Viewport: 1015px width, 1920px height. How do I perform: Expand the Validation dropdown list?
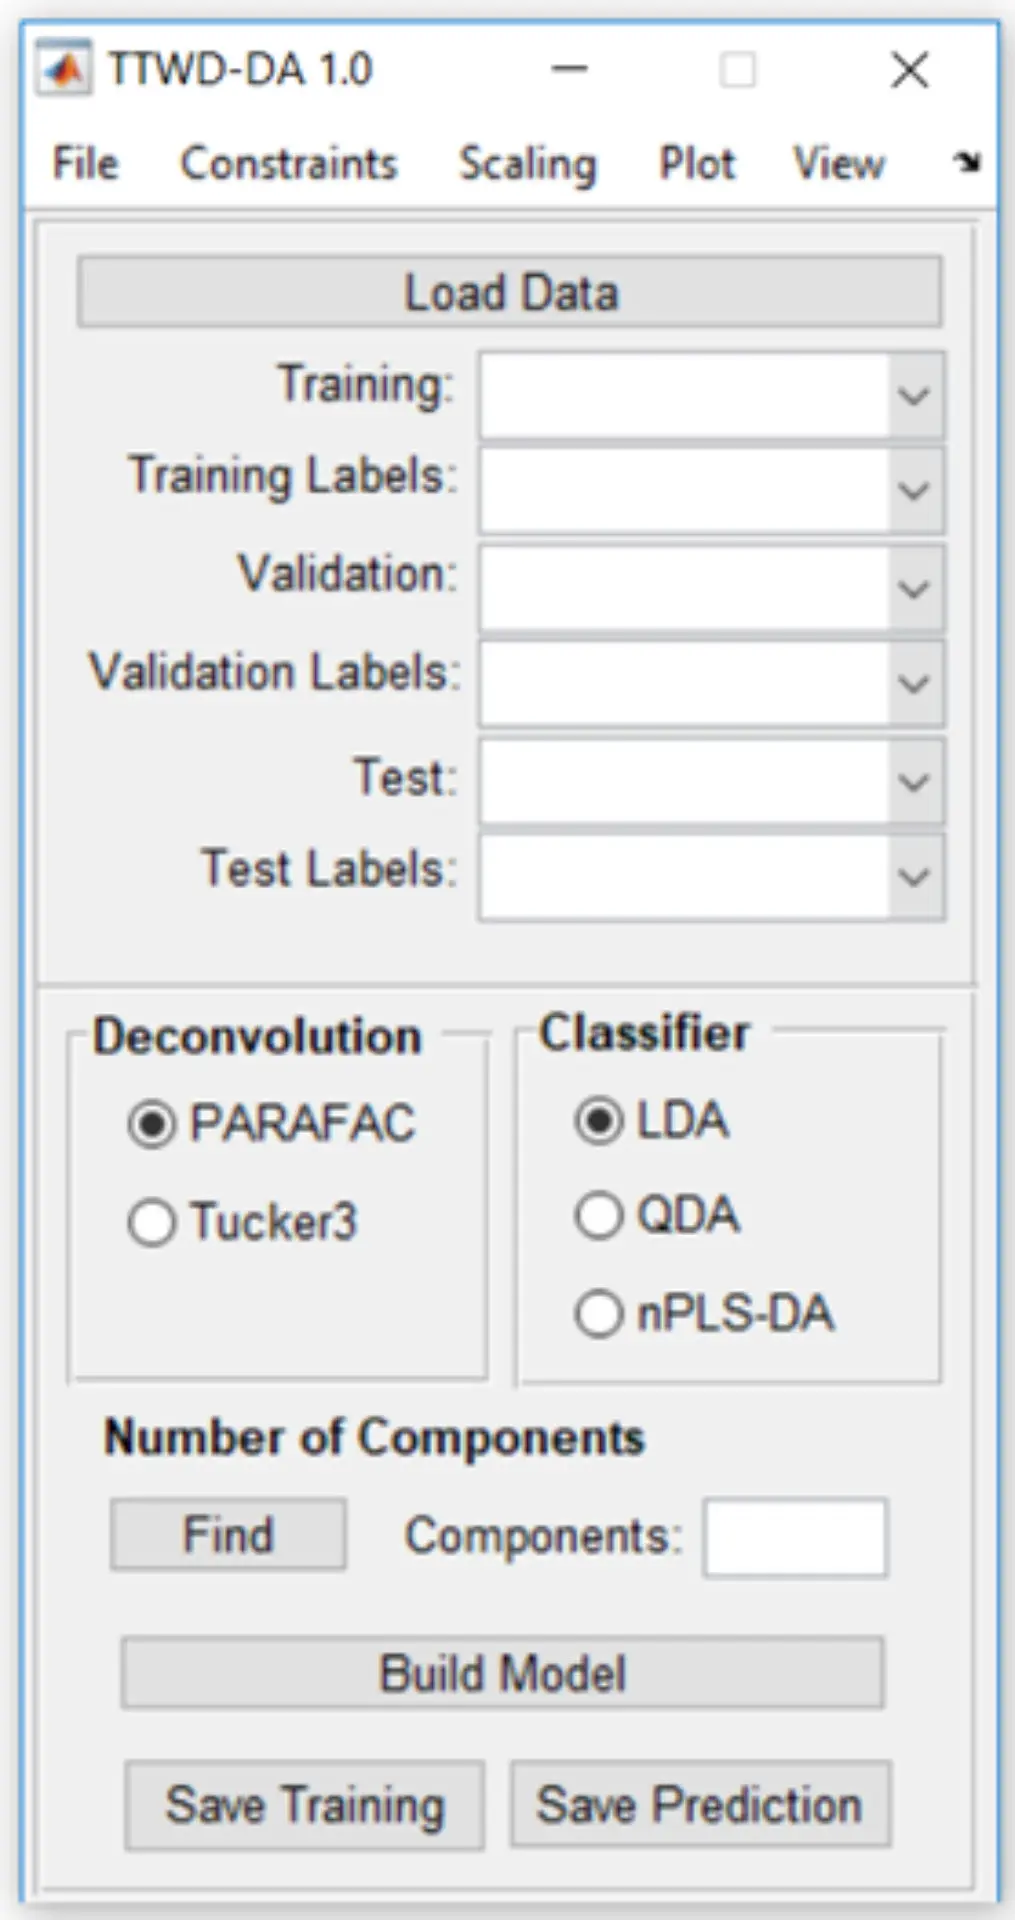pyautogui.click(x=914, y=588)
